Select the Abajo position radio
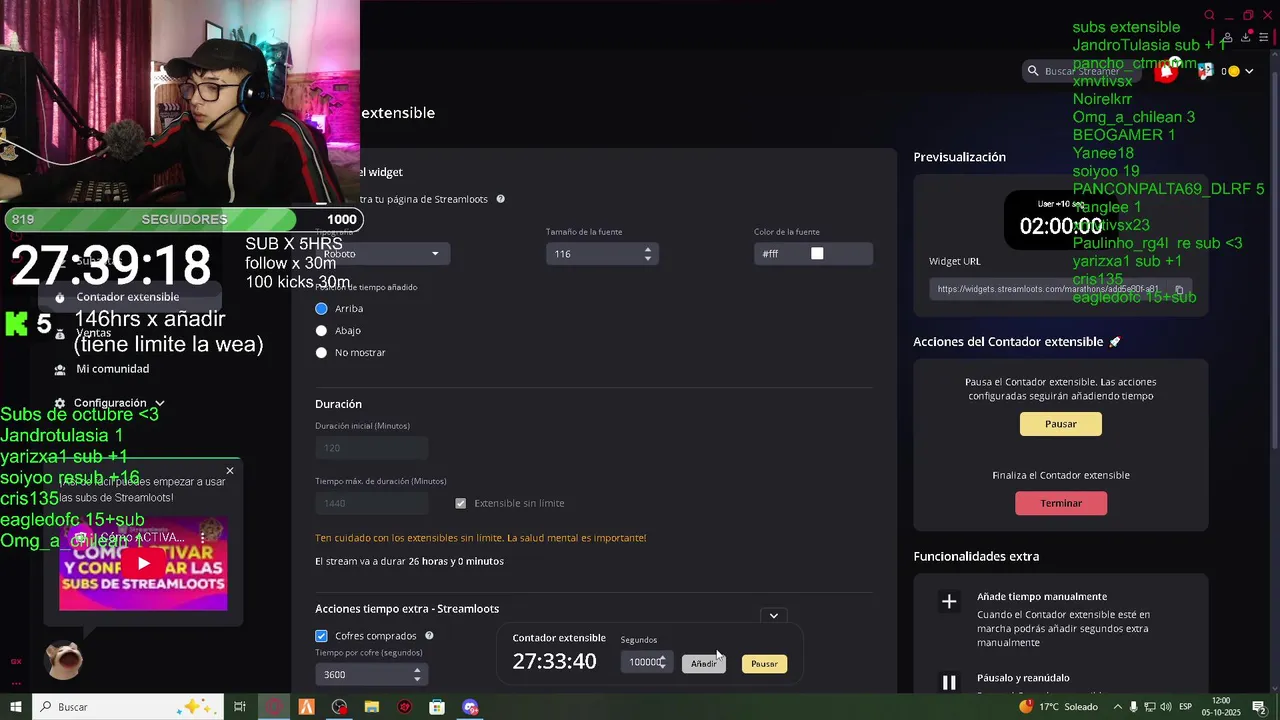The image size is (1280, 720). (321, 331)
